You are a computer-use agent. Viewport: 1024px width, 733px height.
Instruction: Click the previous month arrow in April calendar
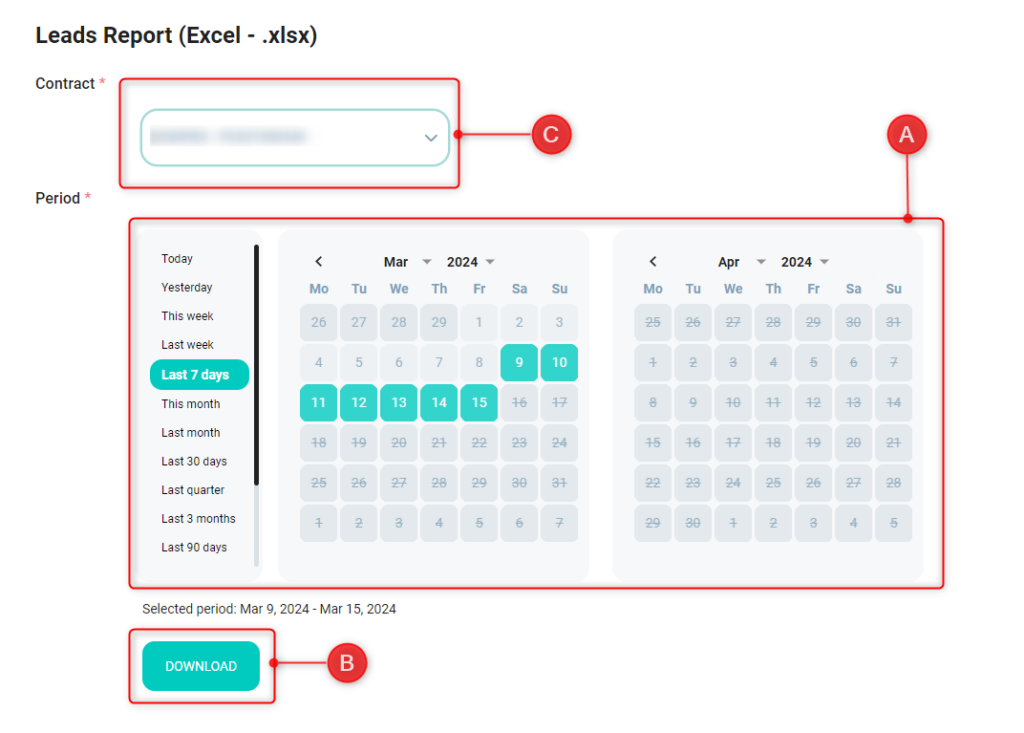tap(653, 262)
